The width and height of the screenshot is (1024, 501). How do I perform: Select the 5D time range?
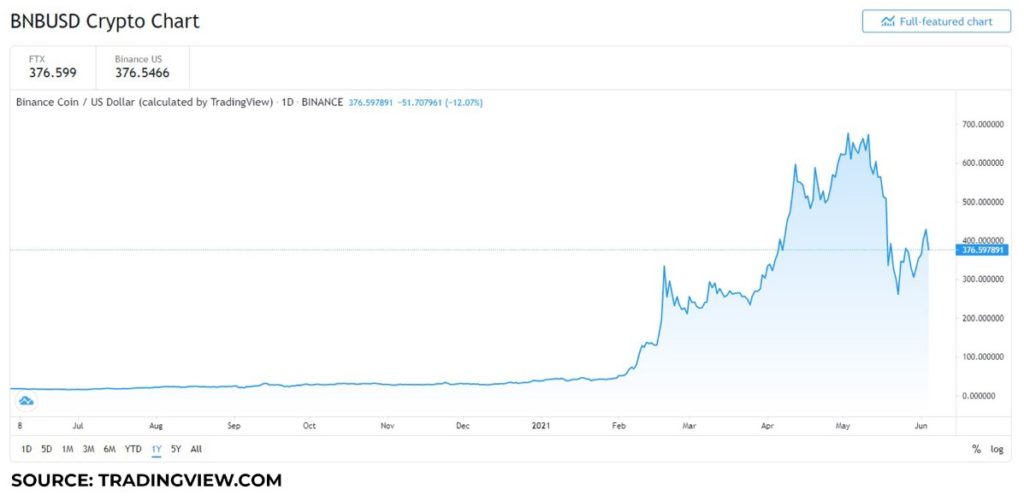click(46, 449)
